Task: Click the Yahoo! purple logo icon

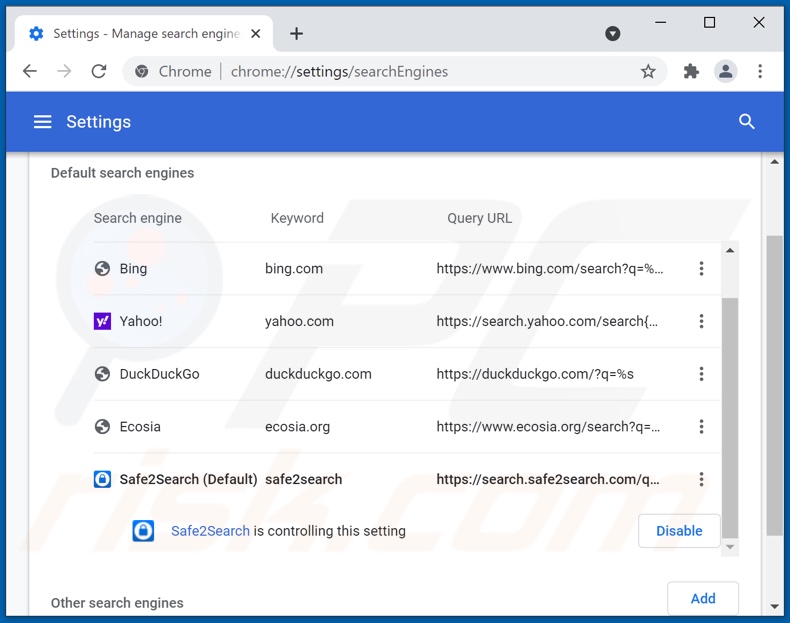Action: point(102,321)
